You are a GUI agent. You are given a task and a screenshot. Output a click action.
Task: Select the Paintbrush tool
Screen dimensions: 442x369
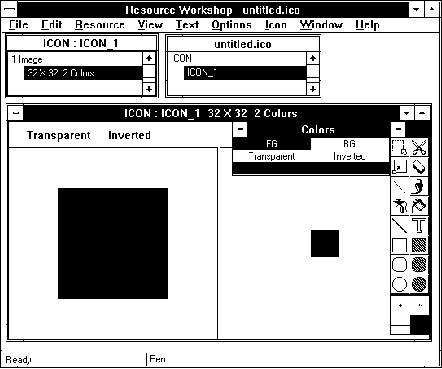click(x=419, y=186)
